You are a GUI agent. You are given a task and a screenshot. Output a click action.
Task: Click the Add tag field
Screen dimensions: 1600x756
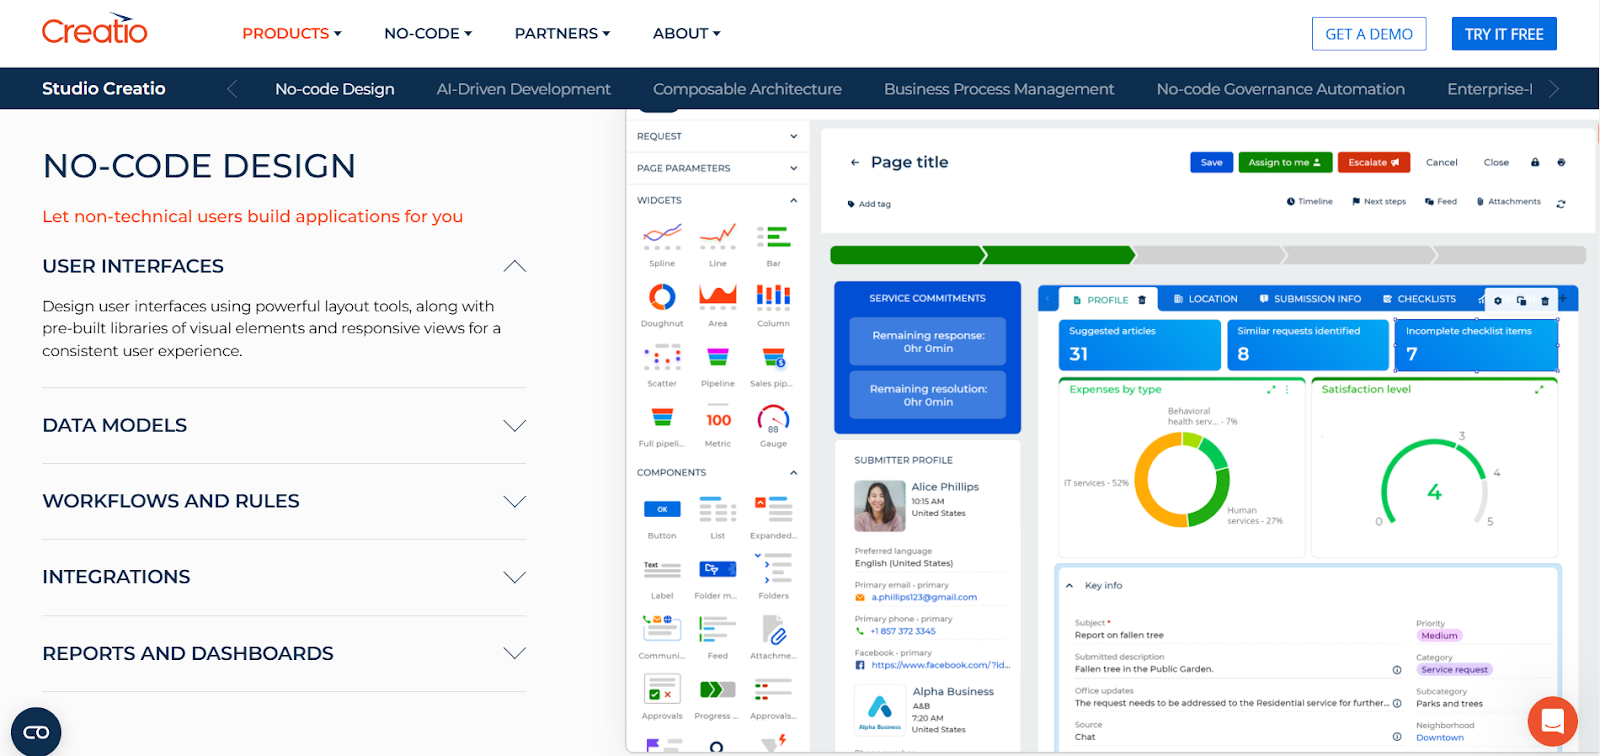869,204
